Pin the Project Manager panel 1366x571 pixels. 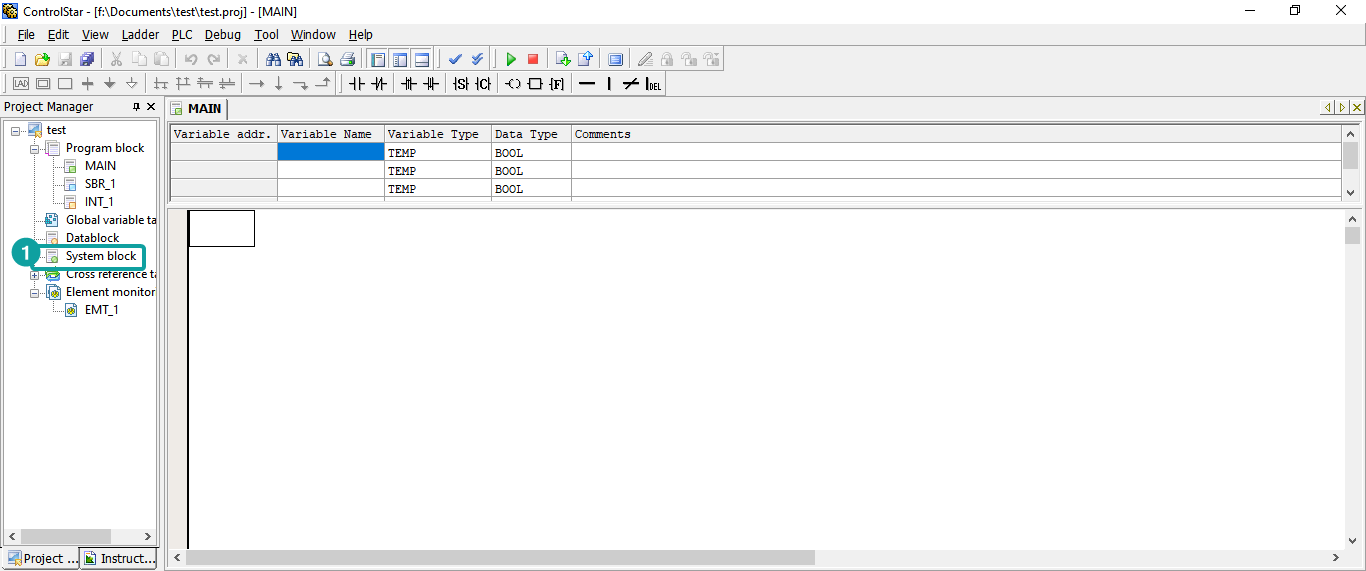coord(137,107)
